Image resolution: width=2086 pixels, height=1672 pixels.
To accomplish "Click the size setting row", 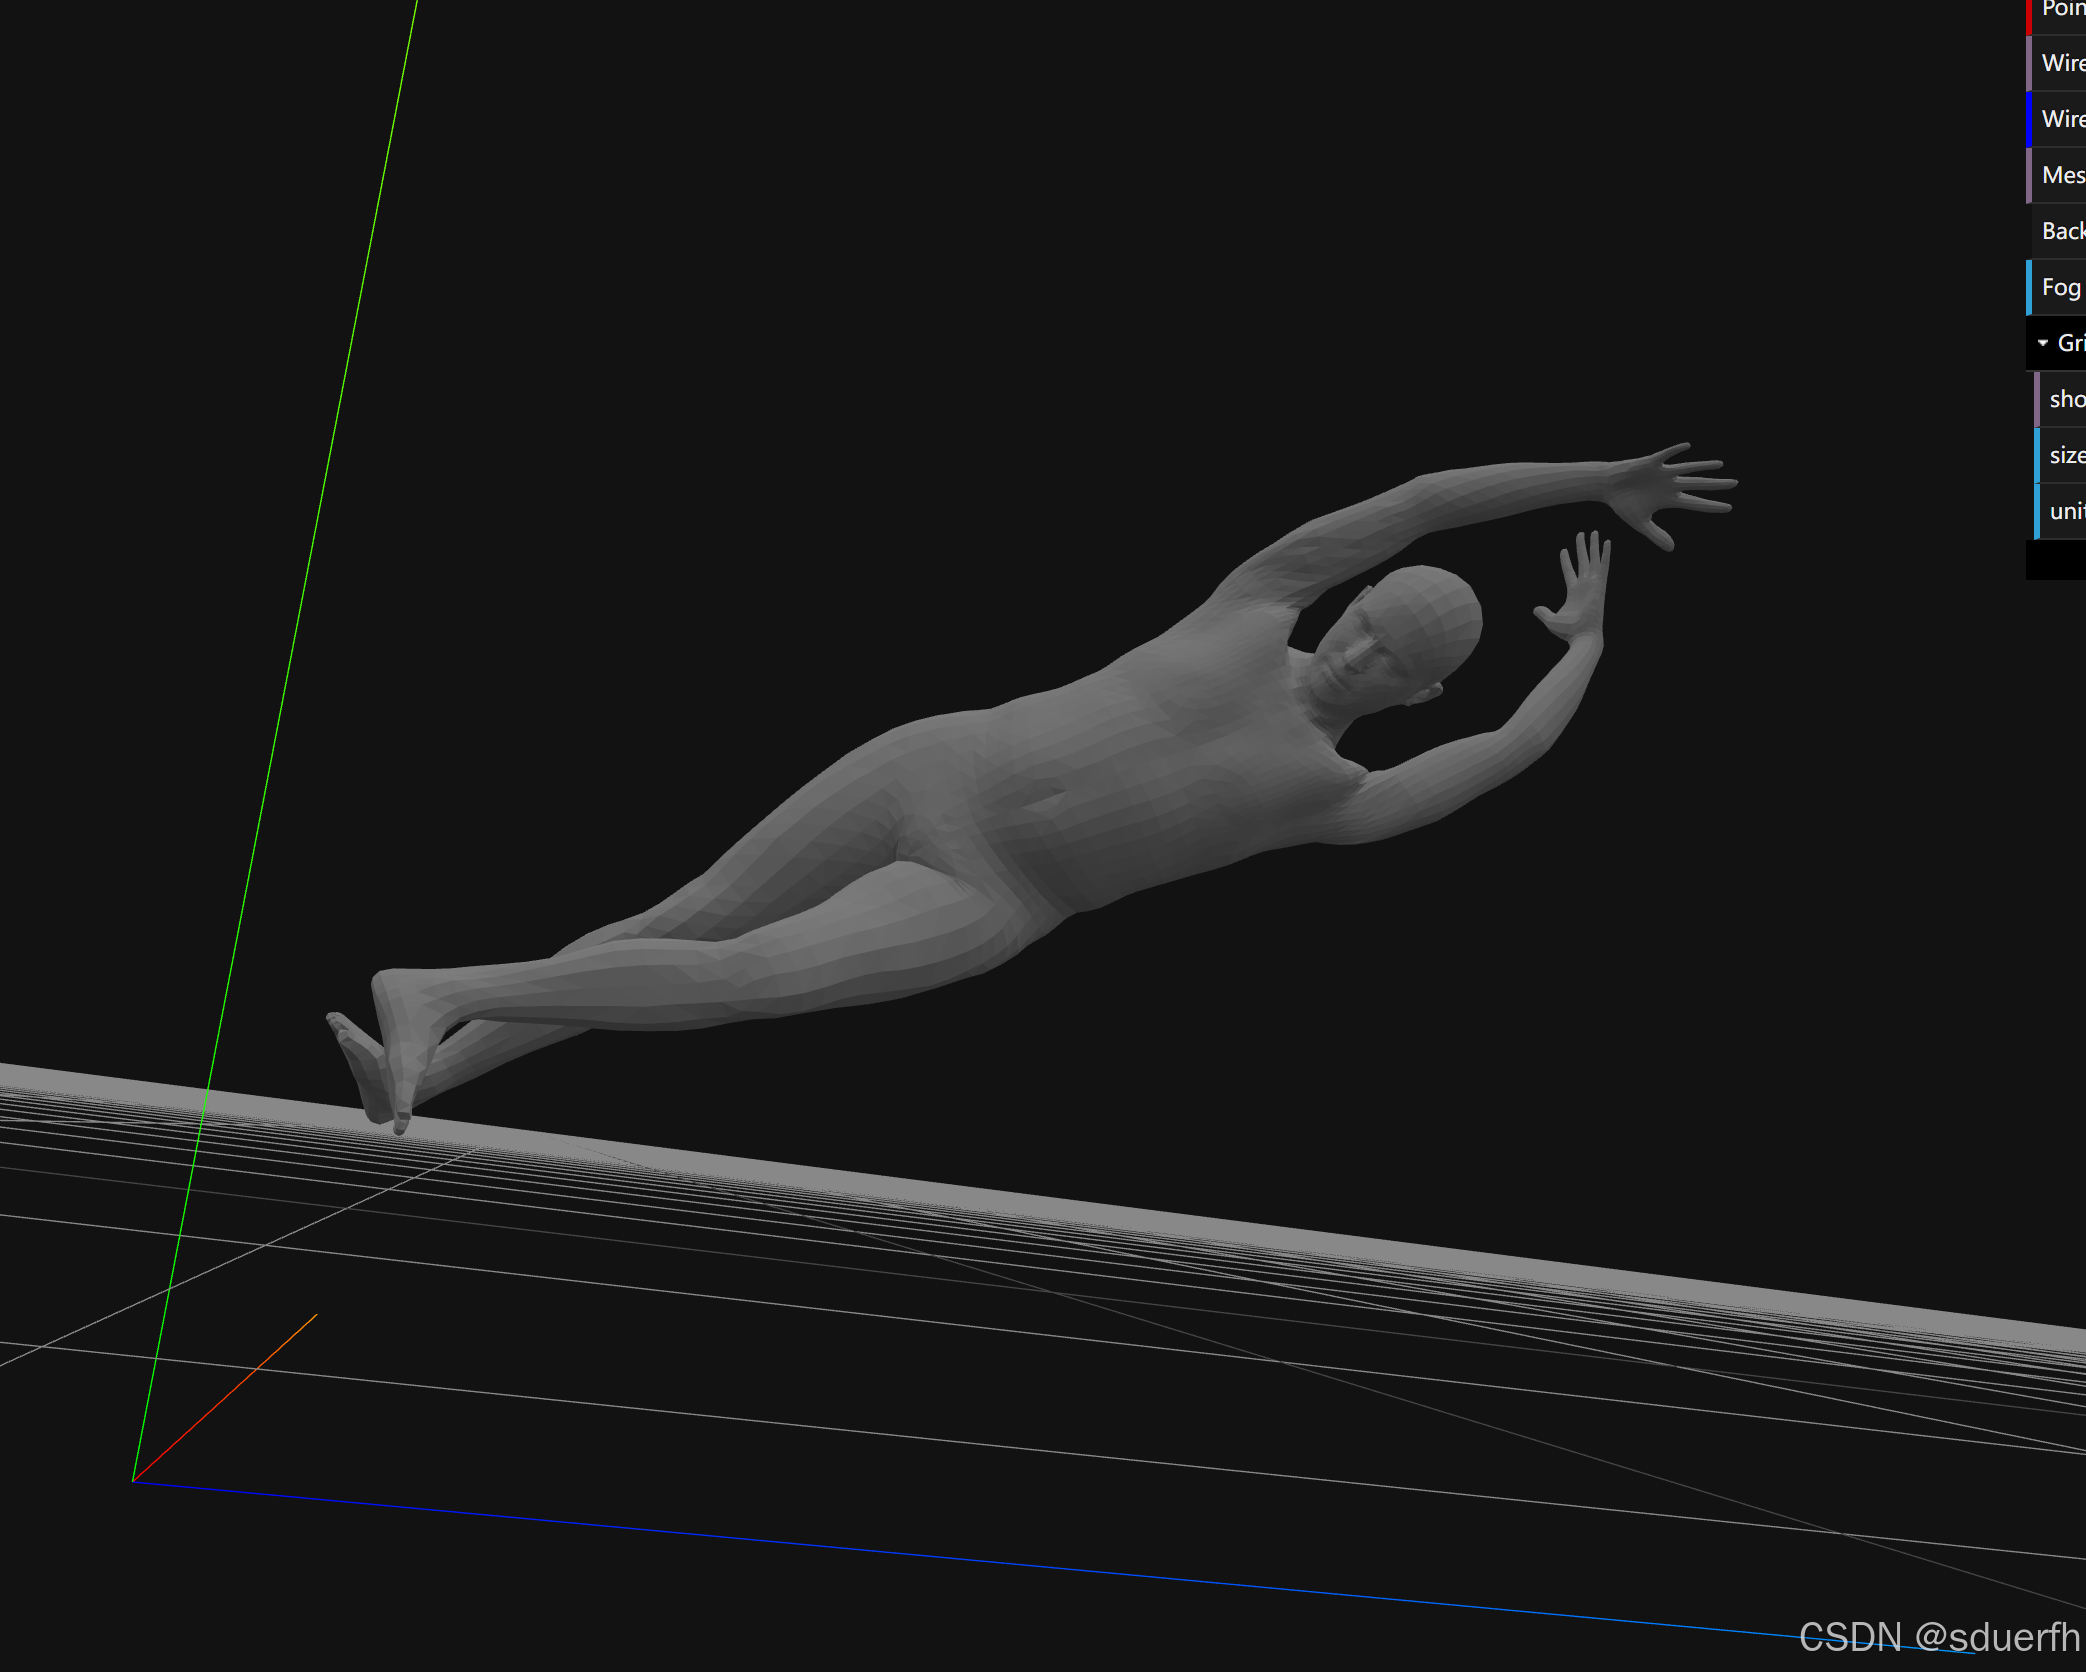I will [2066, 455].
